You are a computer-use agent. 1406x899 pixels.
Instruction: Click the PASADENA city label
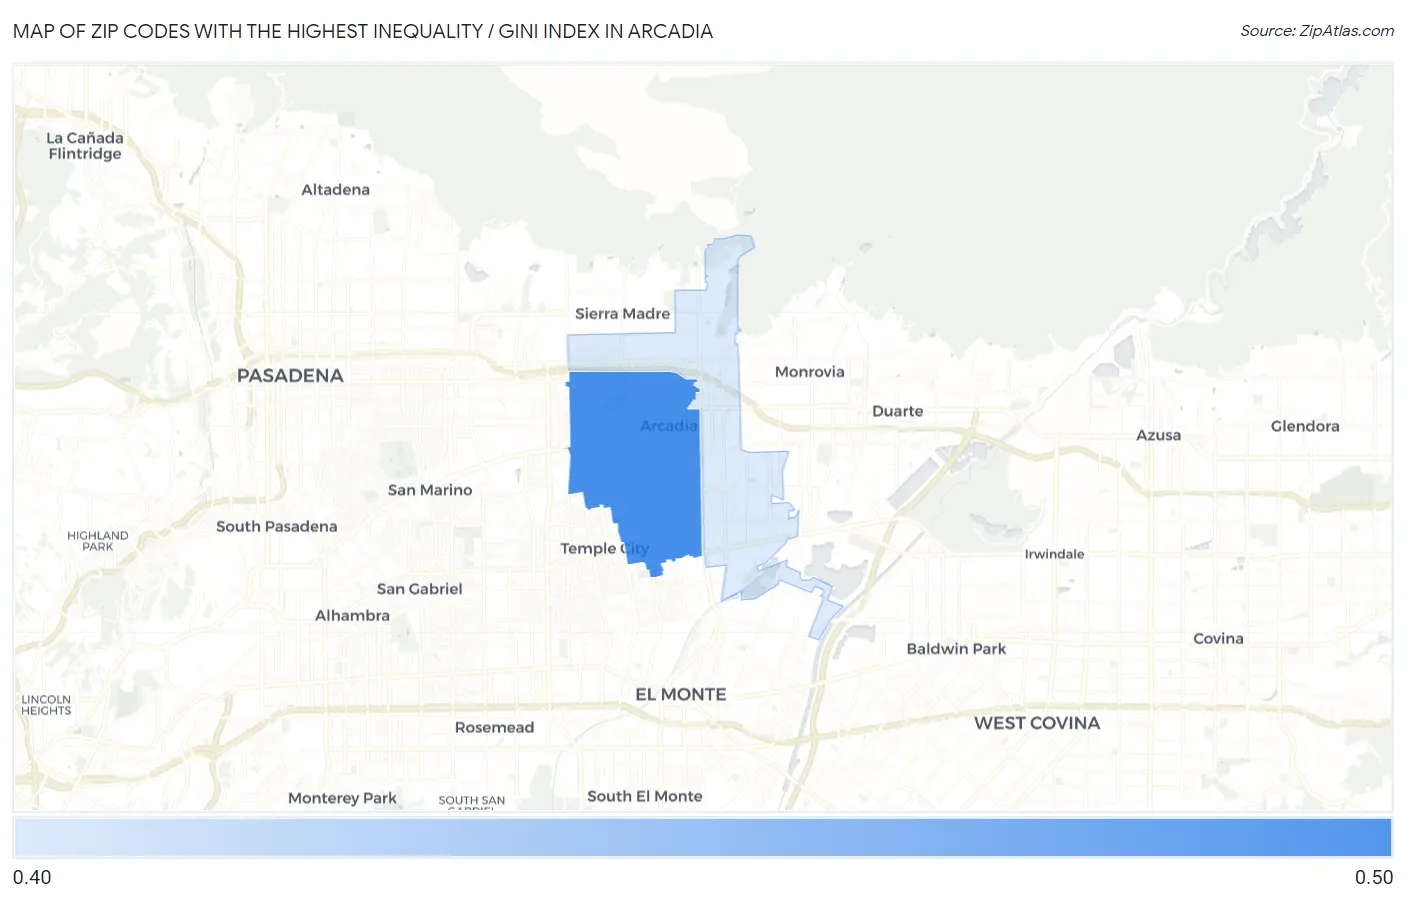(x=290, y=376)
